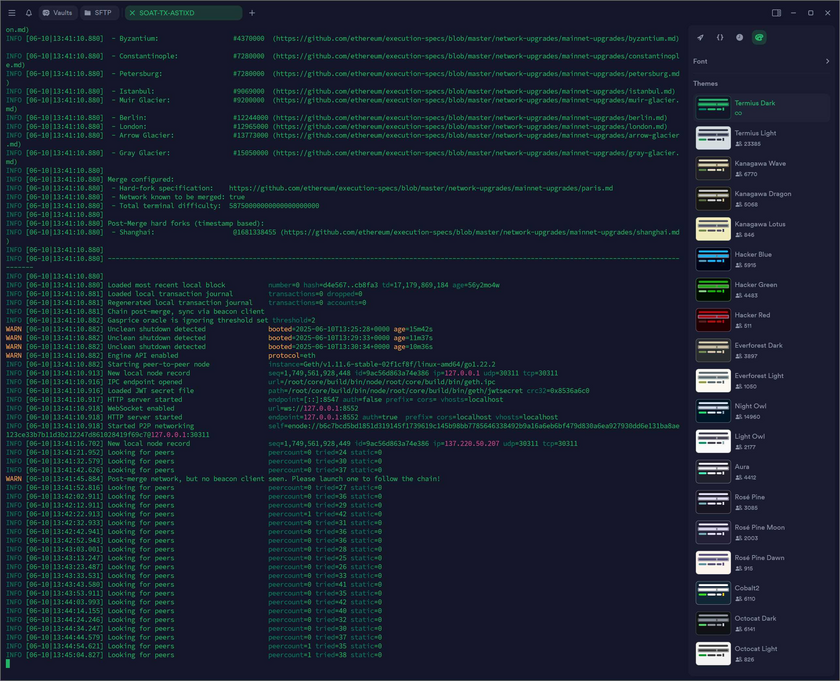The width and height of the screenshot is (840, 681).
Task: Click the istanbul.md upgrade URL
Action: (475, 91)
